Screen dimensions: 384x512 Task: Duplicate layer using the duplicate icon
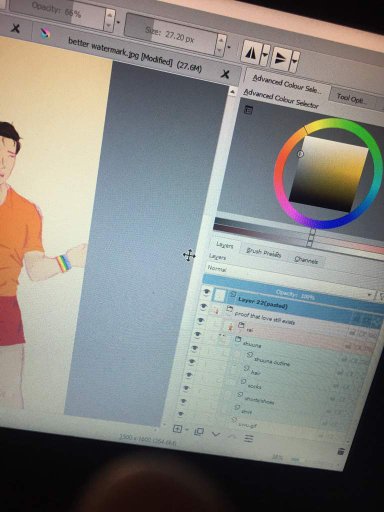coord(199,432)
